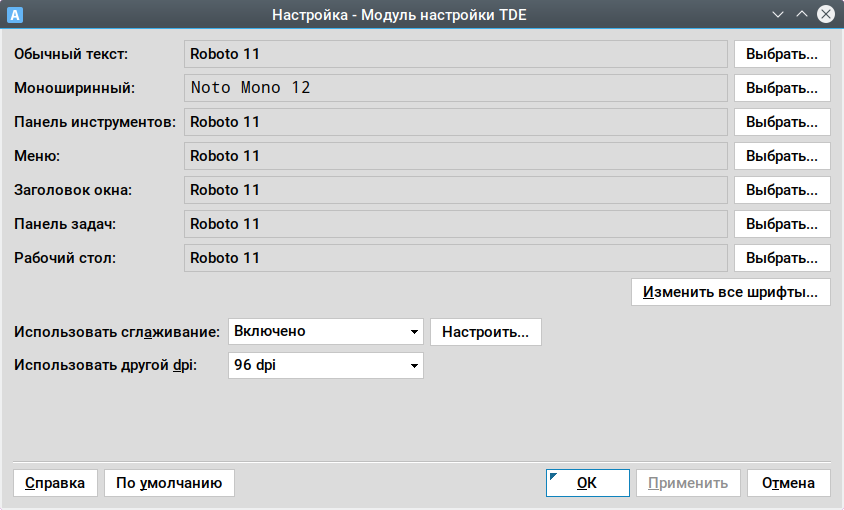844x510 pixels.
Task: Click the app icon in title bar
Action: pyautogui.click(x=15, y=15)
